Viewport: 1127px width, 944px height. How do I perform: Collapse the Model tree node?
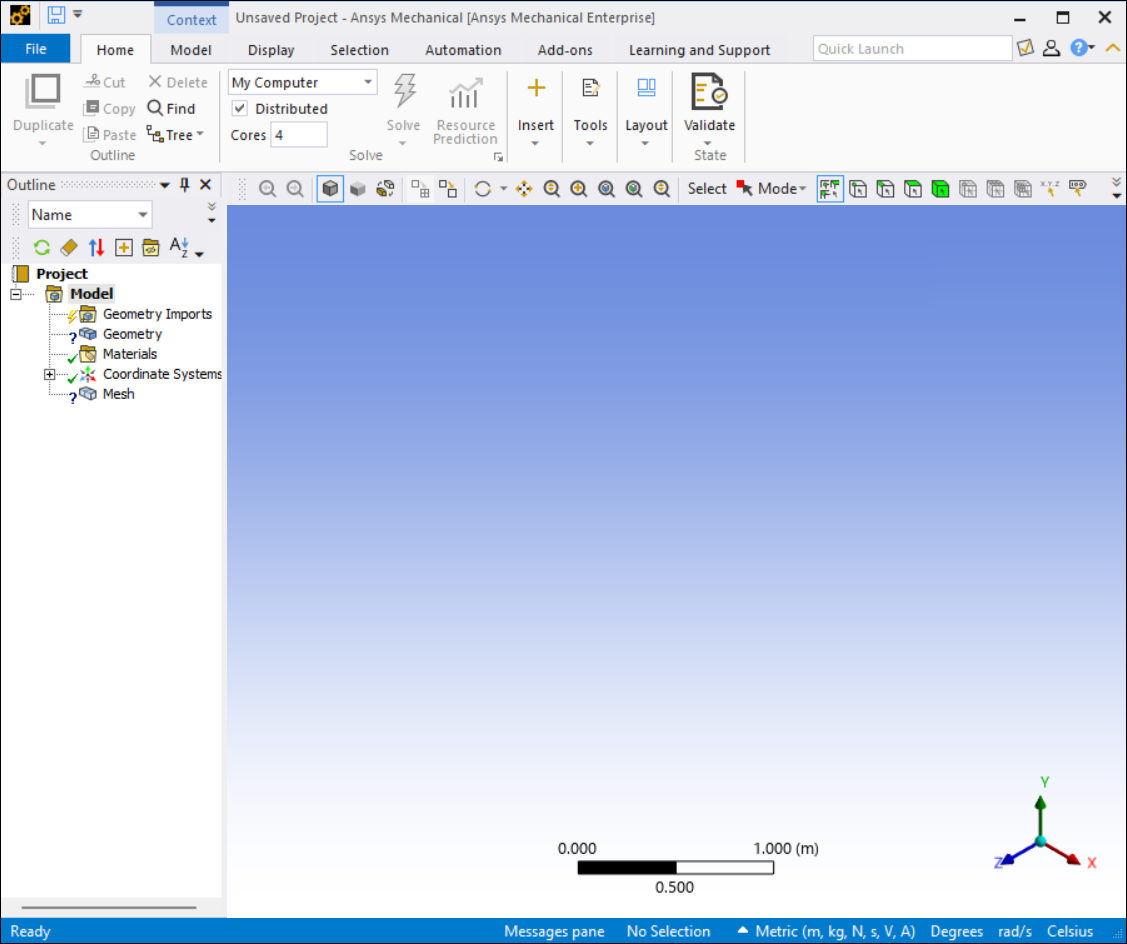(16, 294)
